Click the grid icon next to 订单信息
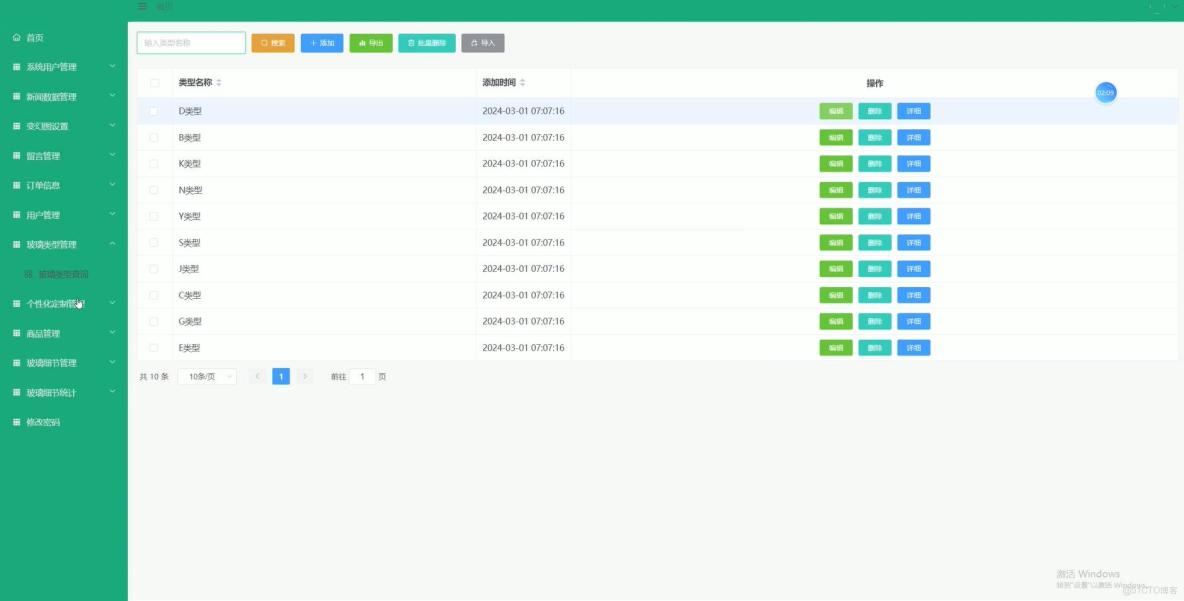The height and width of the screenshot is (601, 1184). click(x=17, y=185)
